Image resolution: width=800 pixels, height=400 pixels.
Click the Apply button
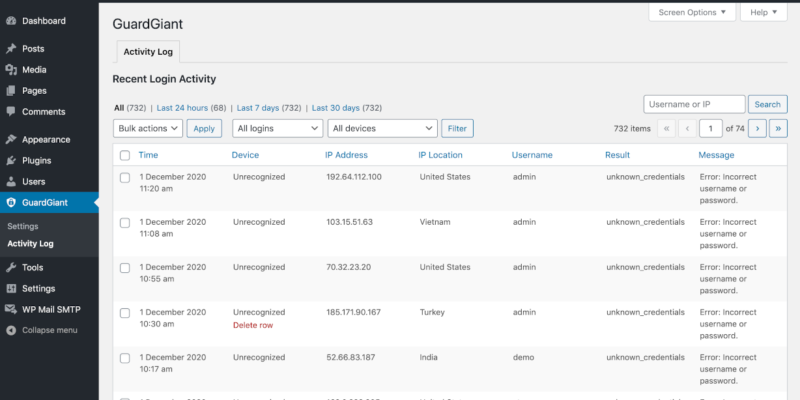pos(204,129)
